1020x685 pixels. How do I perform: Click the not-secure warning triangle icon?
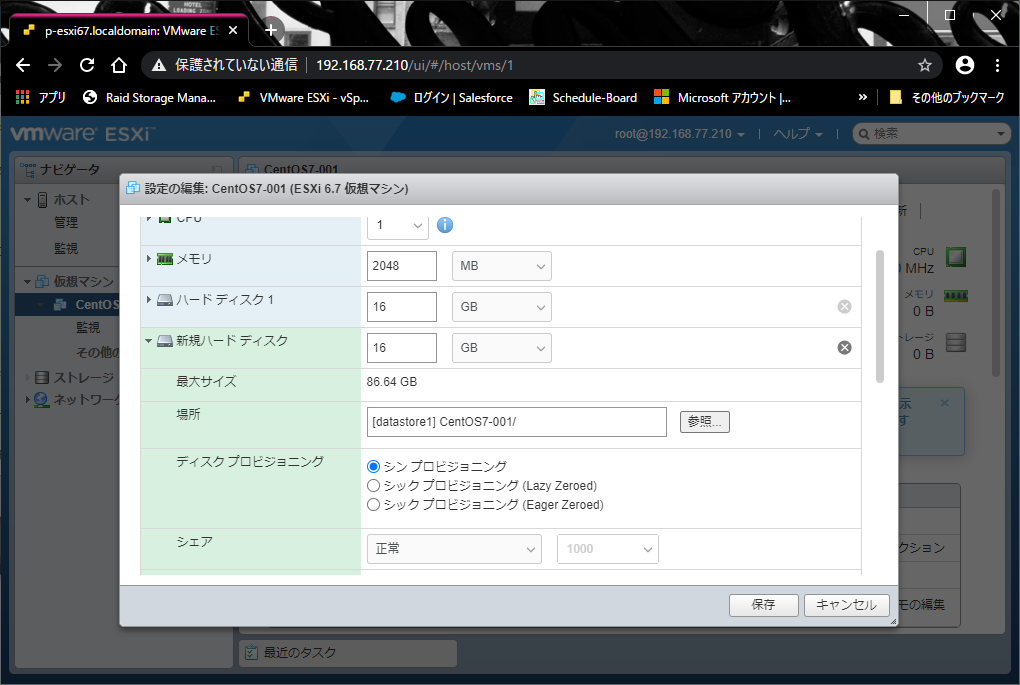pos(159,65)
